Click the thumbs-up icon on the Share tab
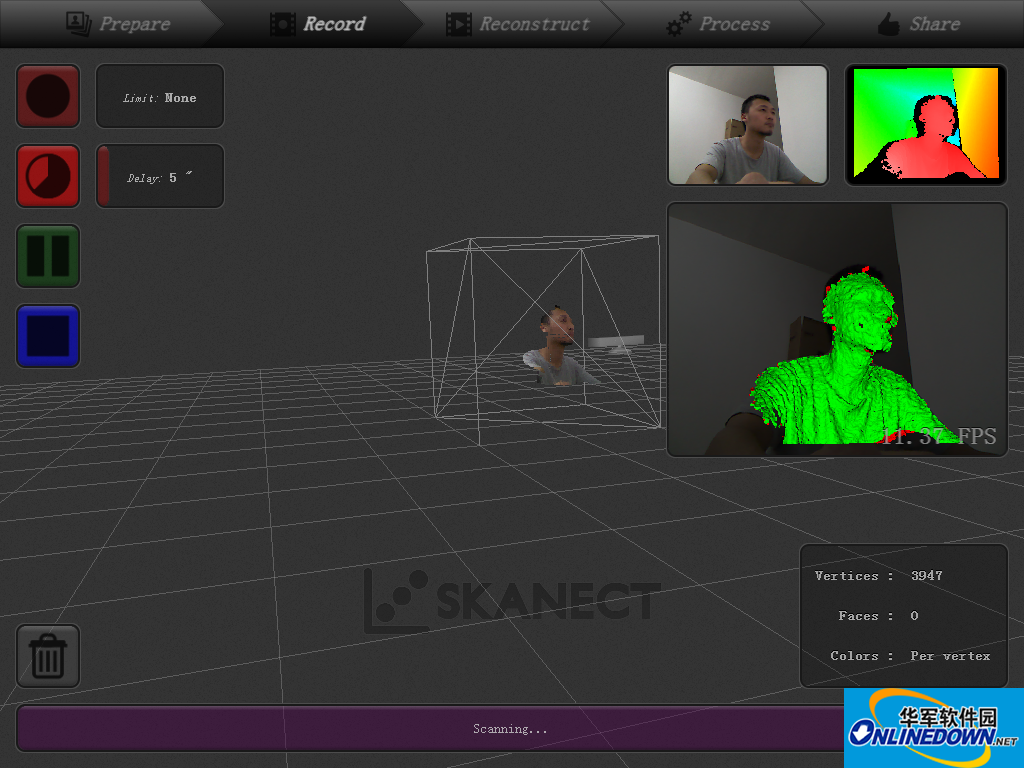 coord(889,24)
